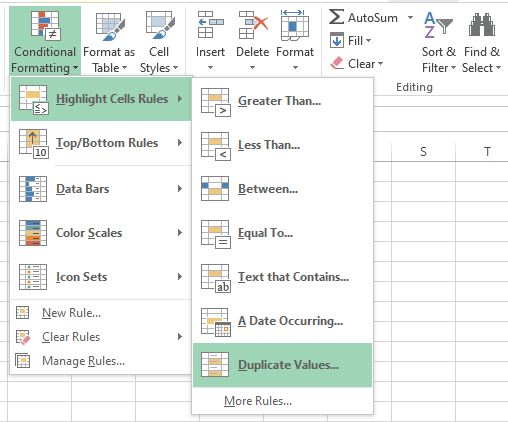
Task: Select column S header
Action: [423, 152]
